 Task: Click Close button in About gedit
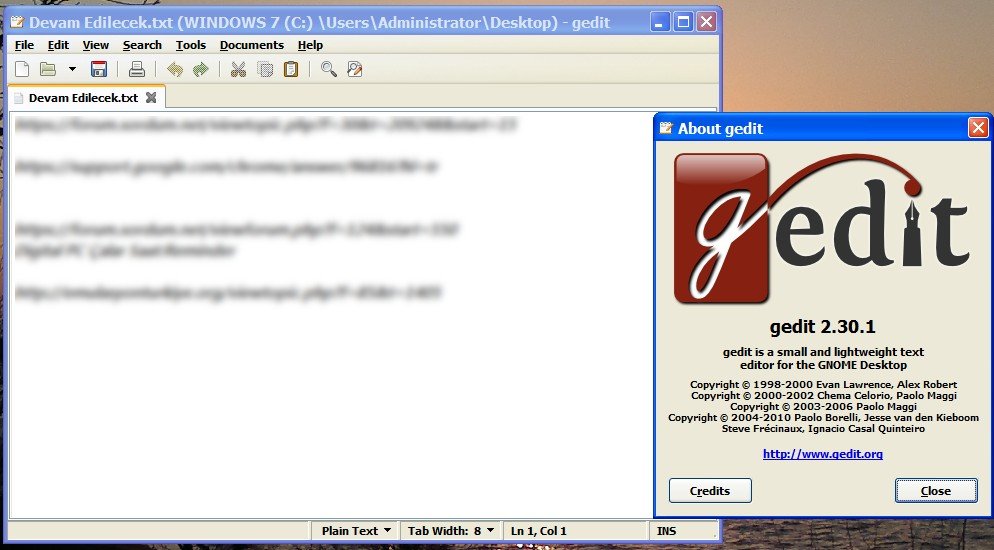(x=936, y=490)
